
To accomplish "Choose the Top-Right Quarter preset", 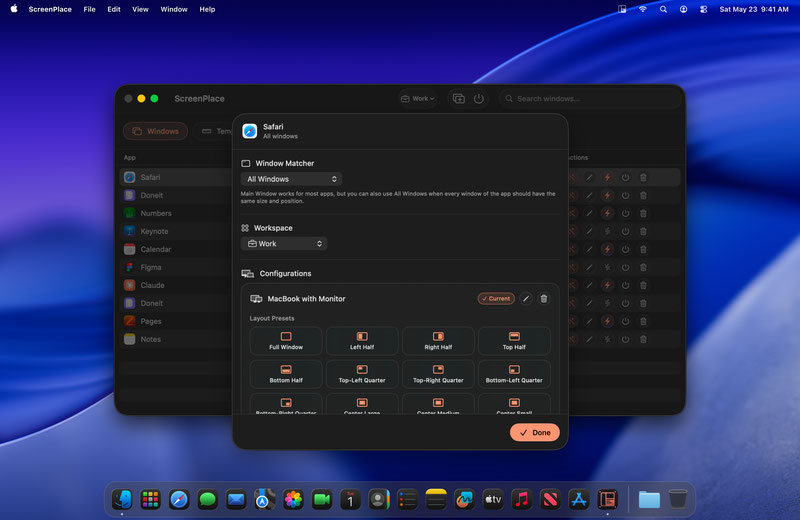I will point(438,374).
